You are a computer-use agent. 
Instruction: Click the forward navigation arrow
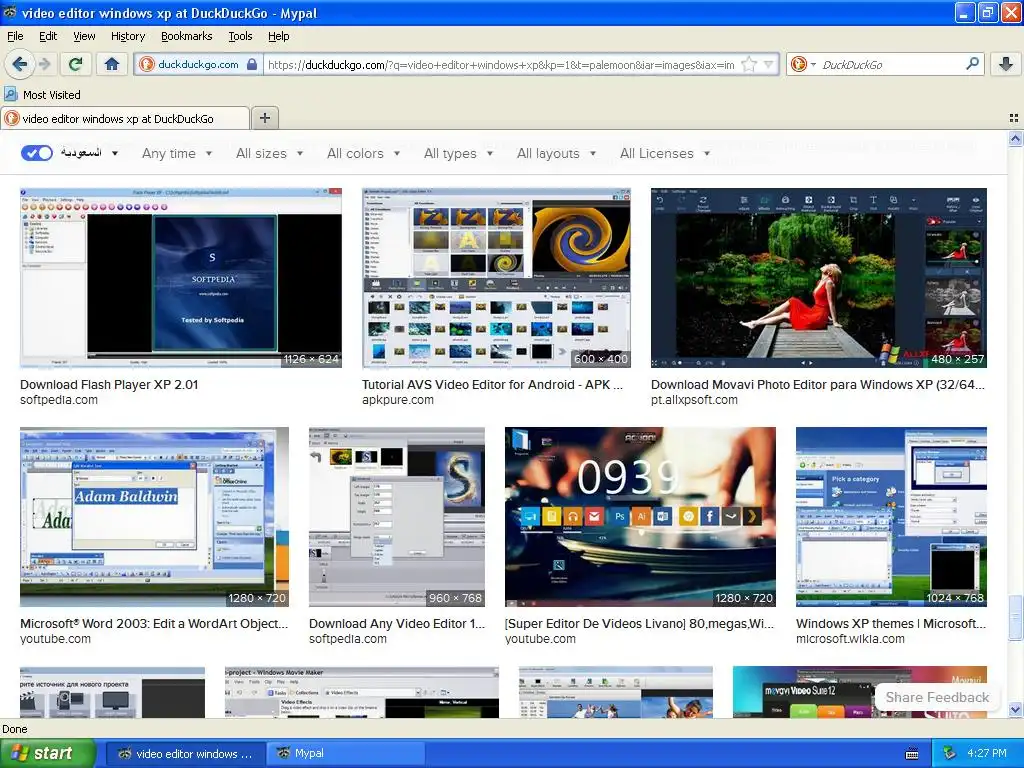pos(44,64)
